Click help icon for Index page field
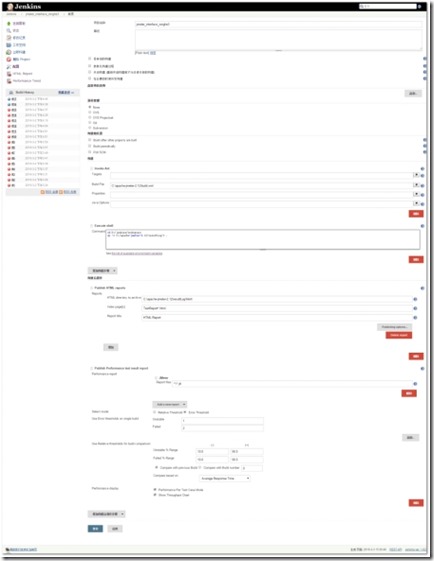This screenshot has height=561, width=434. click(x=415, y=308)
